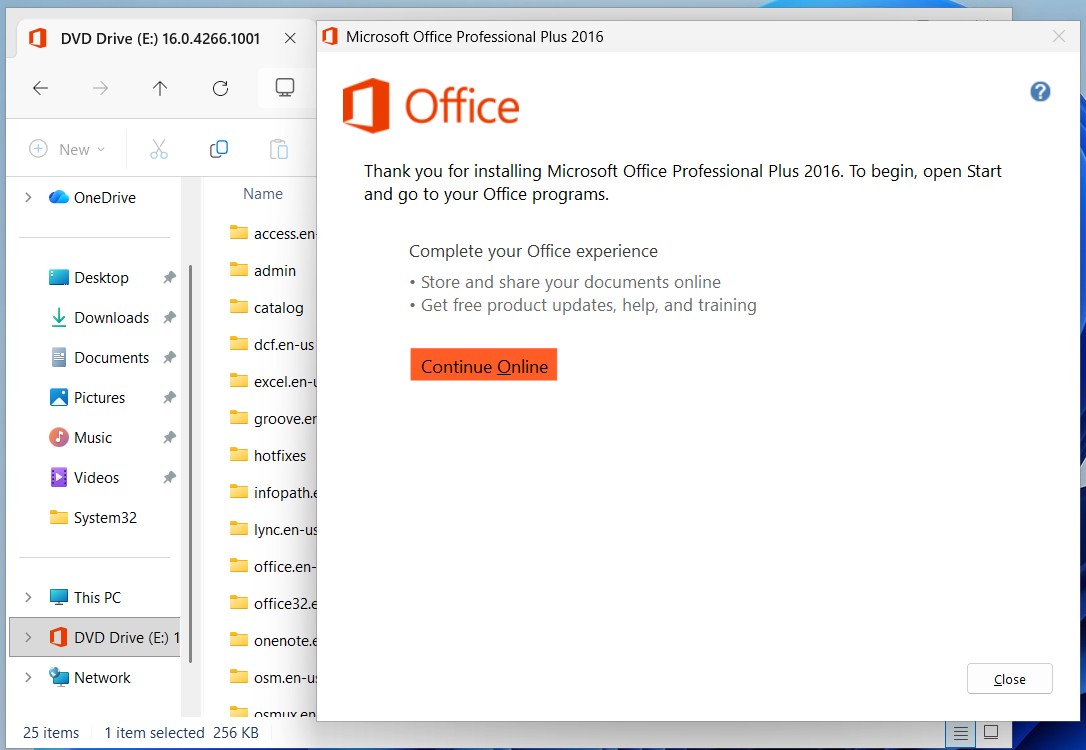Close the Office installer dialog
The image size is (1086, 750).
pyautogui.click(x=1009, y=679)
